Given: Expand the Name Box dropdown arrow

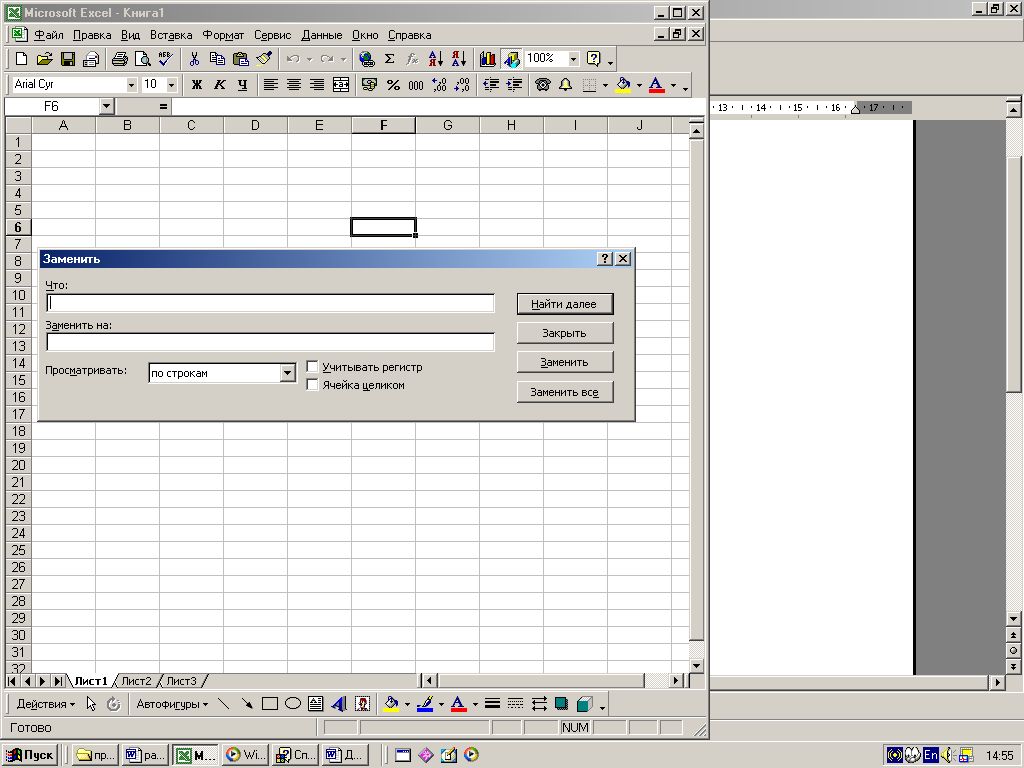Looking at the screenshot, I should [106, 106].
